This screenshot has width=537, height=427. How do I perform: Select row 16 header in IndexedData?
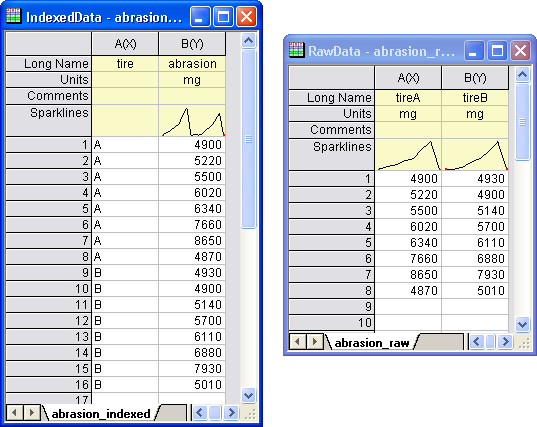click(49, 385)
